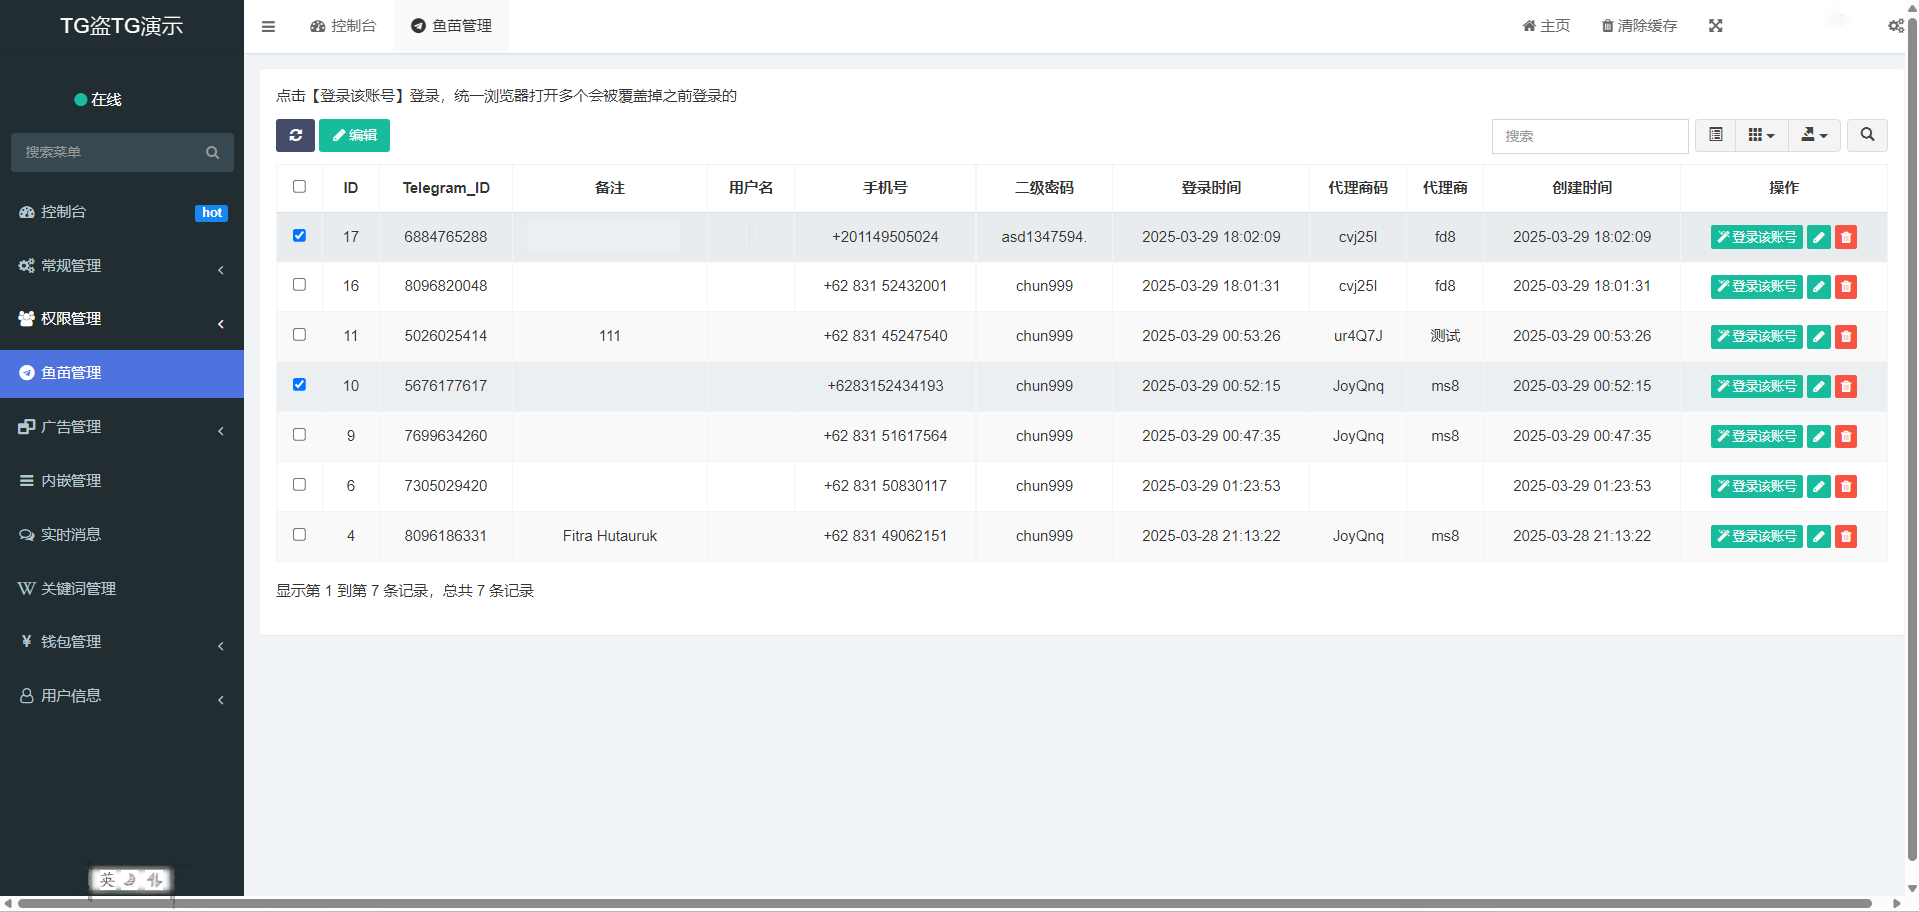Check the row checkbox for ID 11
Screen dimensions: 1919x912
click(x=299, y=335)
